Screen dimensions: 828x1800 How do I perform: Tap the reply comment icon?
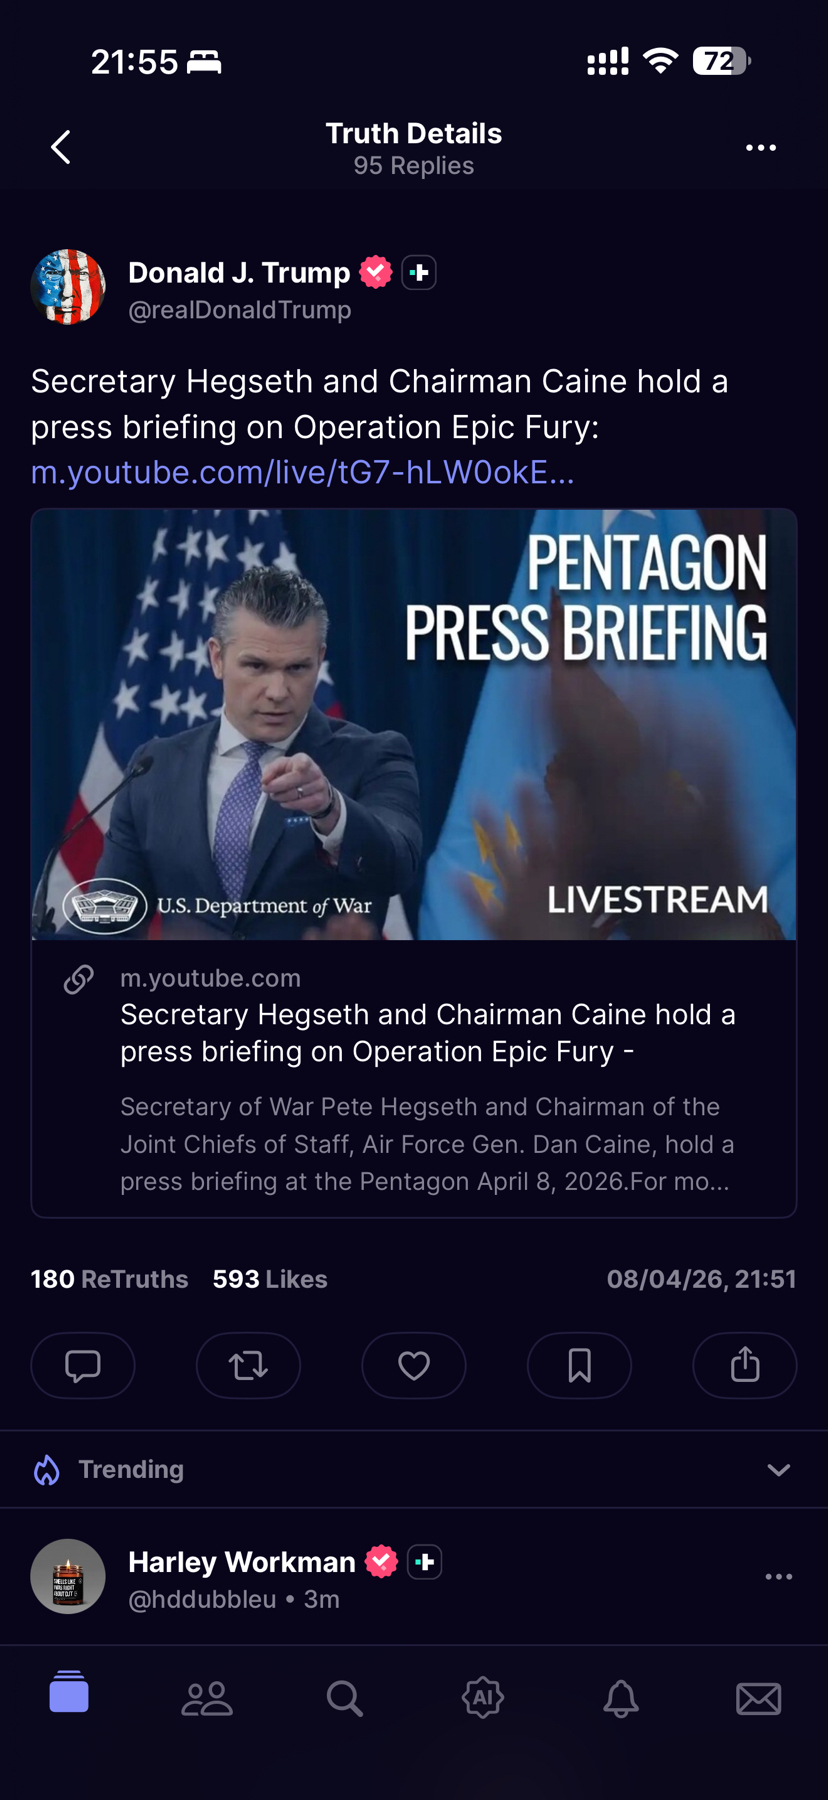(x=83, y=1365)
